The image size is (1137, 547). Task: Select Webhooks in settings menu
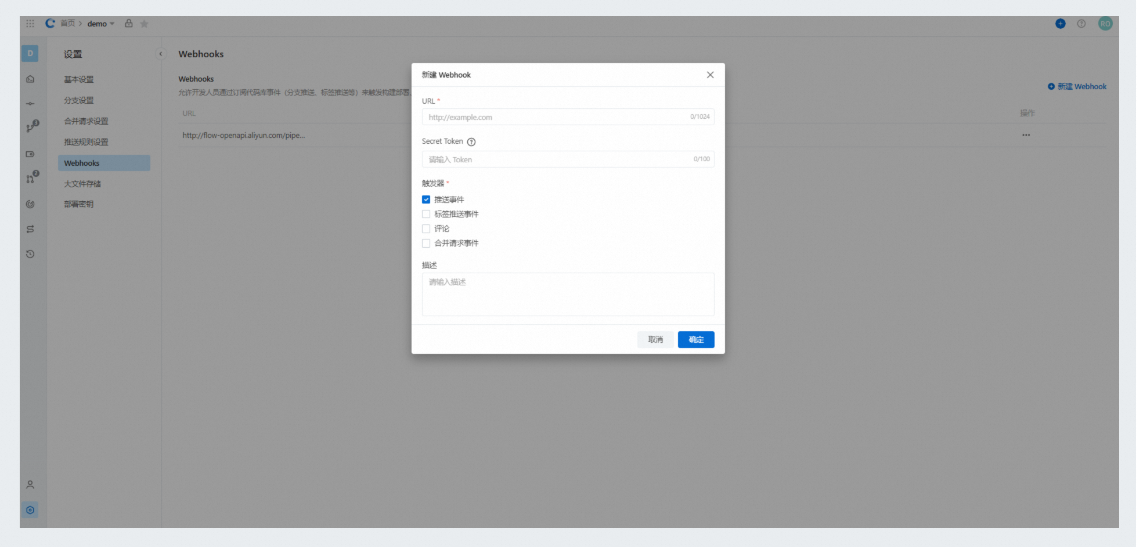pos(104,163)
